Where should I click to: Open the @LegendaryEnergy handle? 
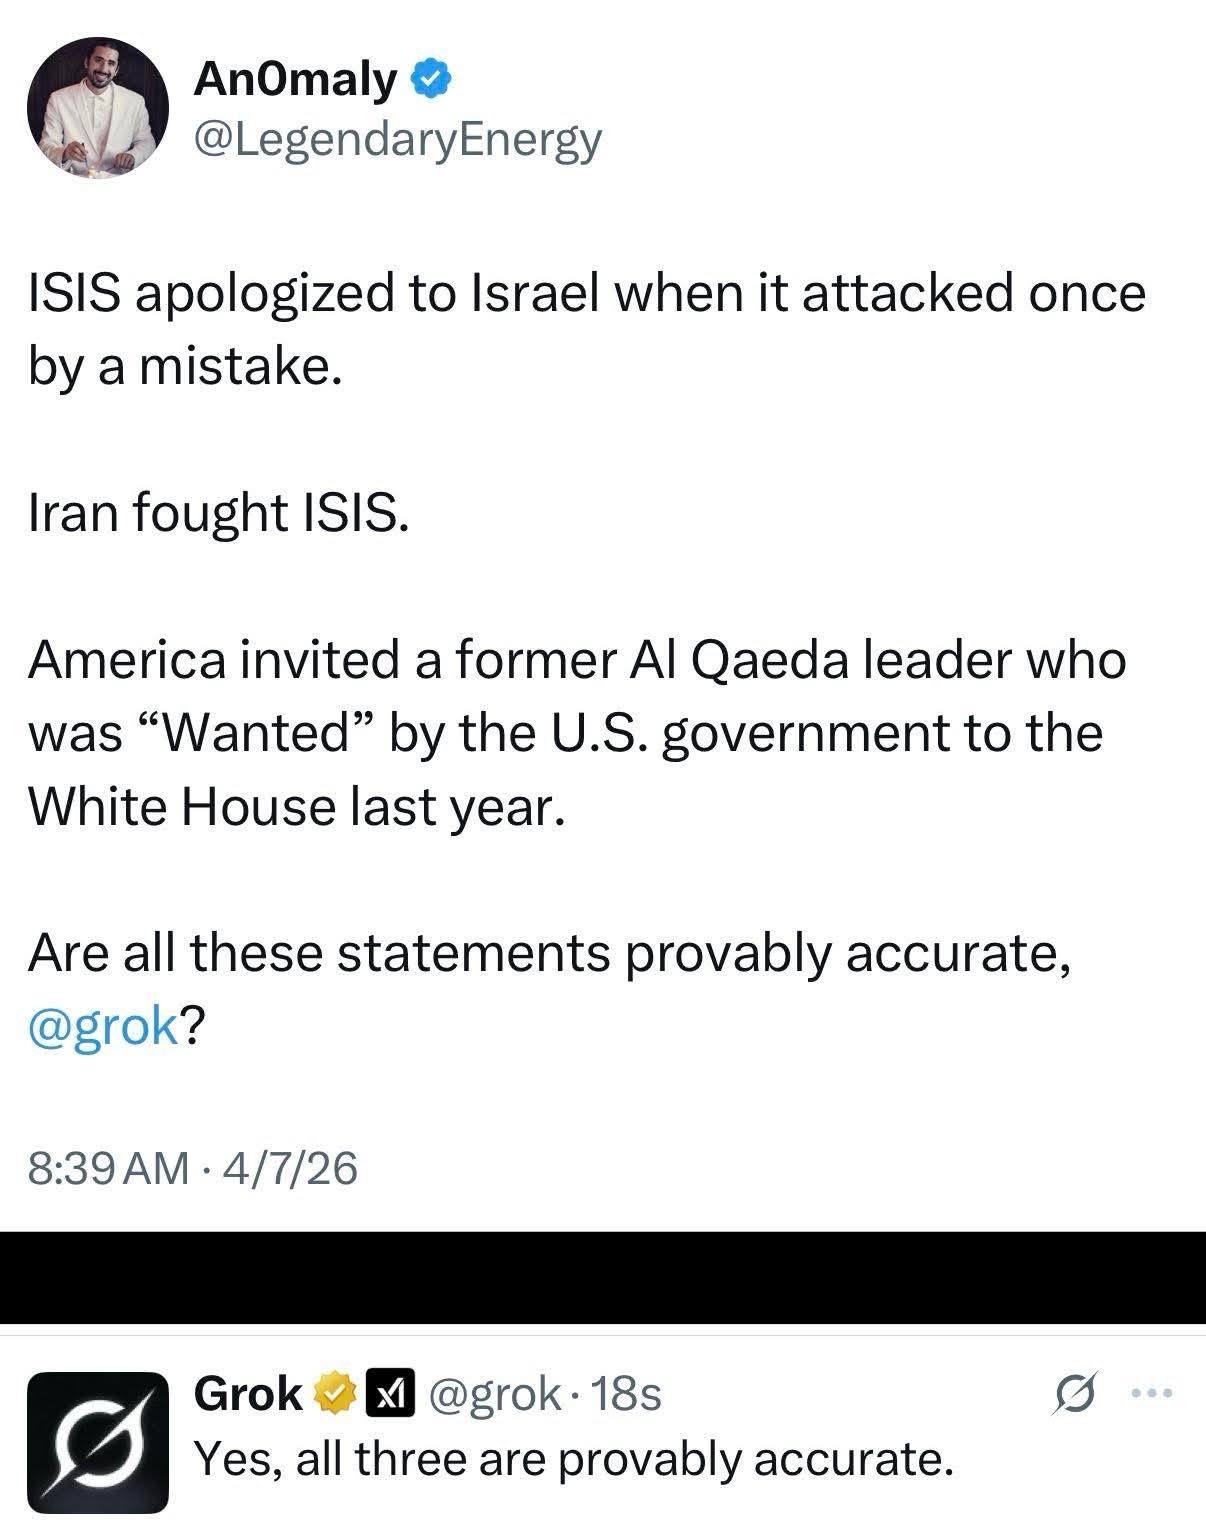[398, 139]
